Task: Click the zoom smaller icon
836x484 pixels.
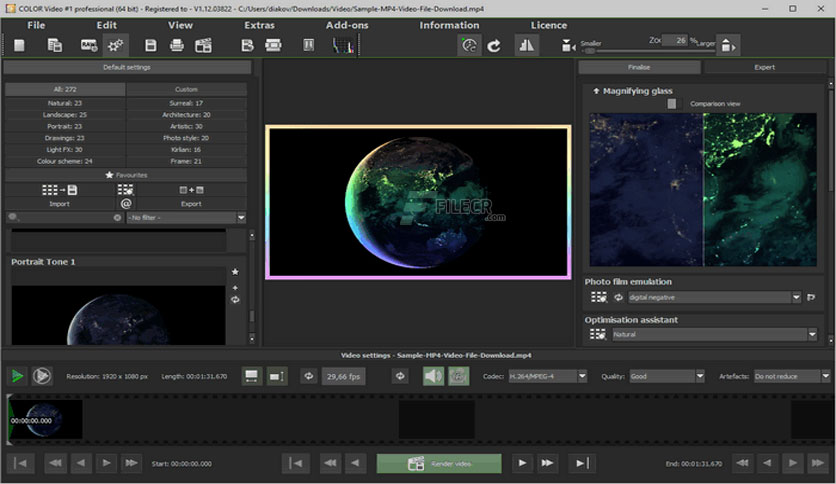Action: click(x=568, y=46)
